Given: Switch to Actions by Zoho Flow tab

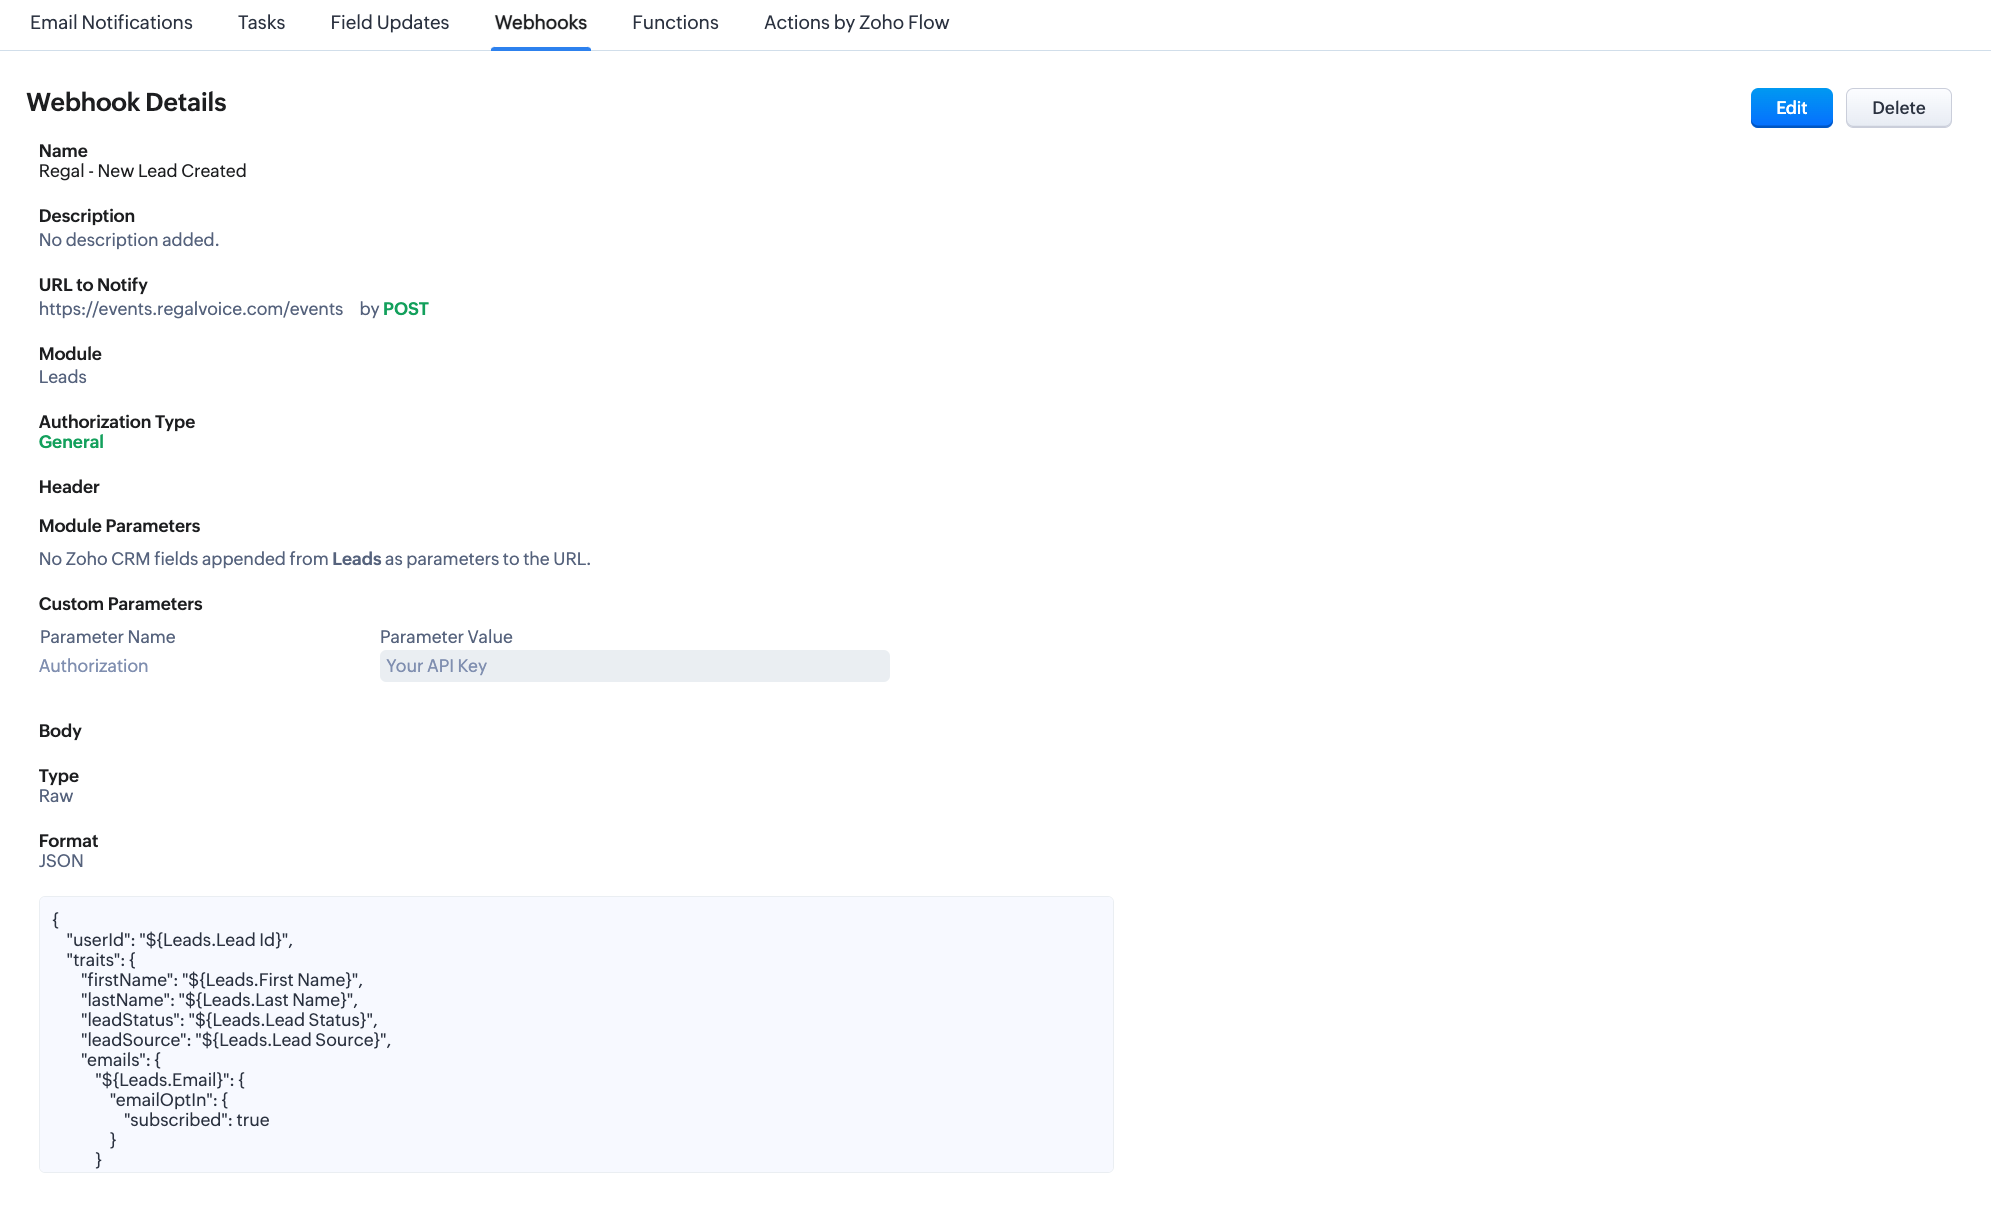Looking at the screenshot, I should pyautogui.click(x=857, y=22).
